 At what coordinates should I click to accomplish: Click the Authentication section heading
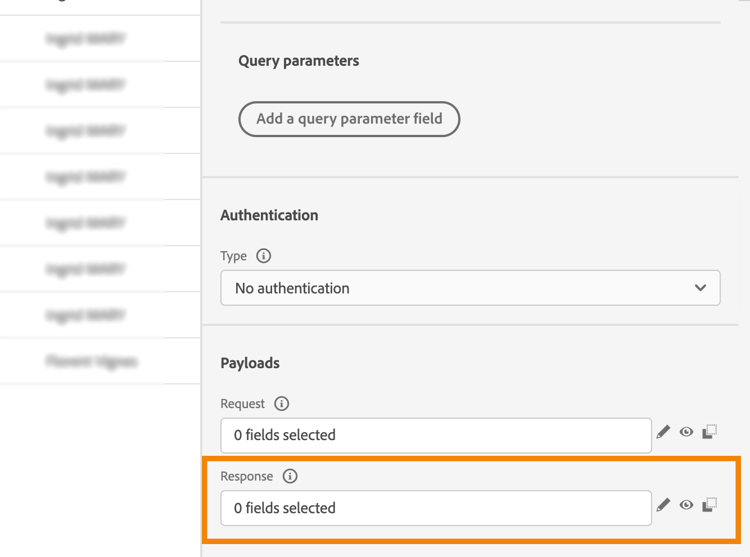(x=269, y=215)
